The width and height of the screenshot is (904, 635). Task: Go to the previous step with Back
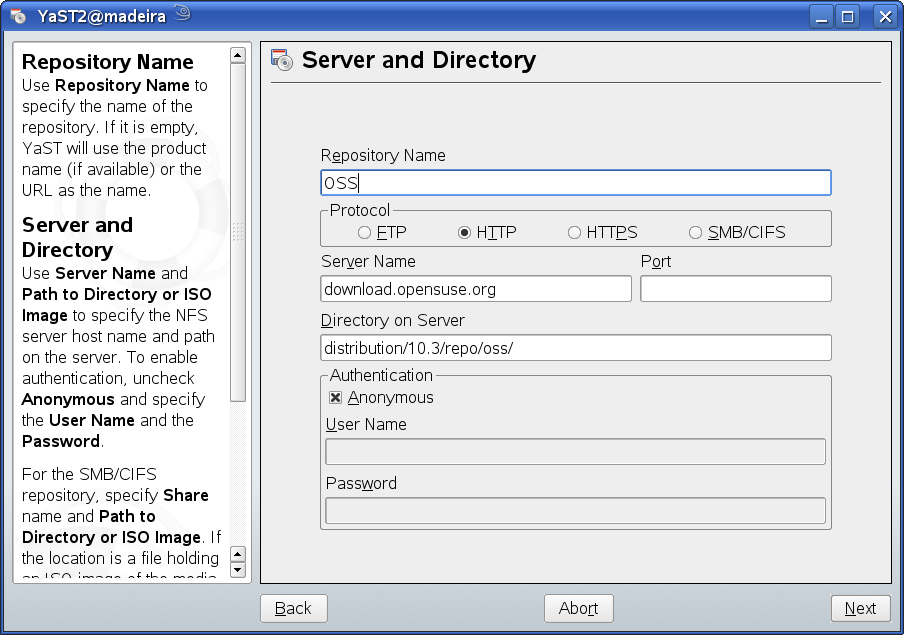coord(293,608)
